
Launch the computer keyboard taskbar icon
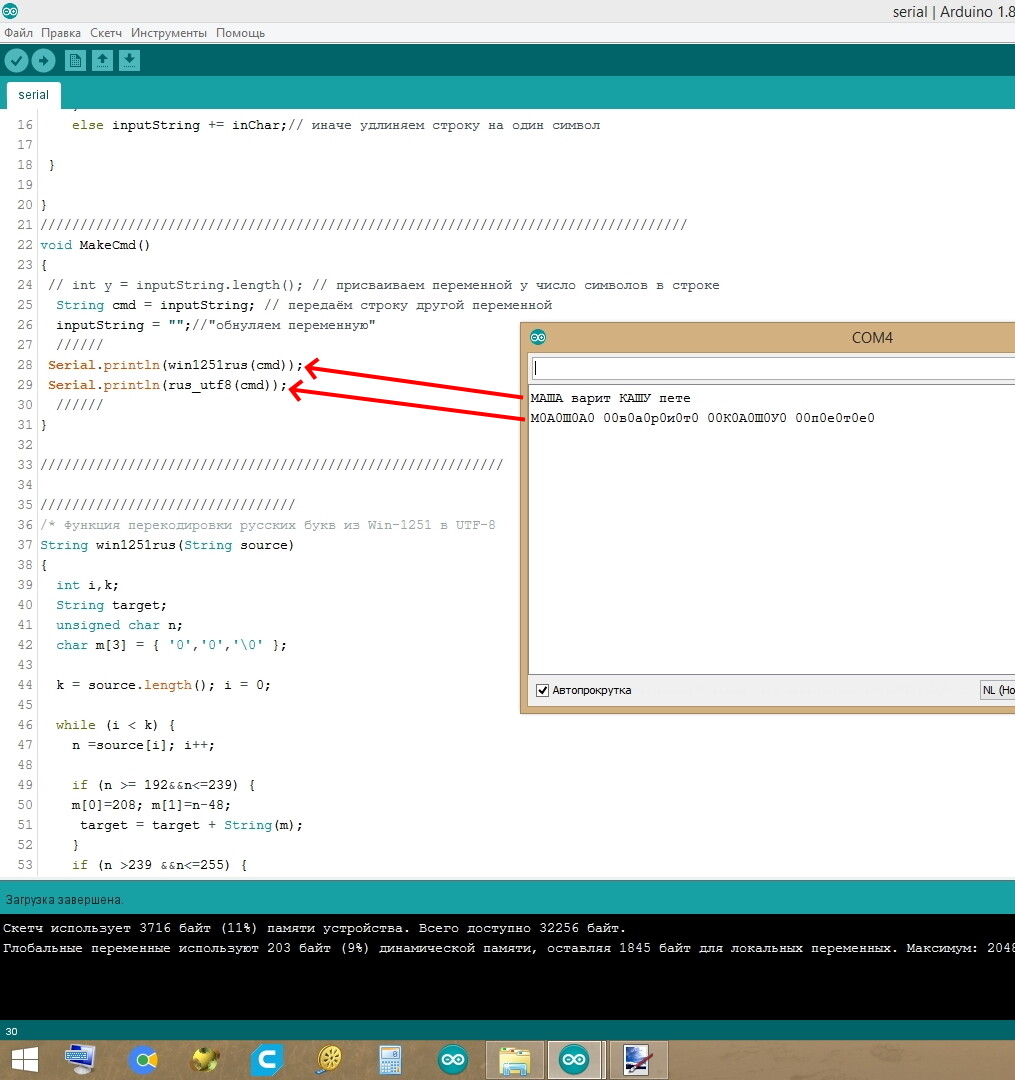(x=80, y=1059)
